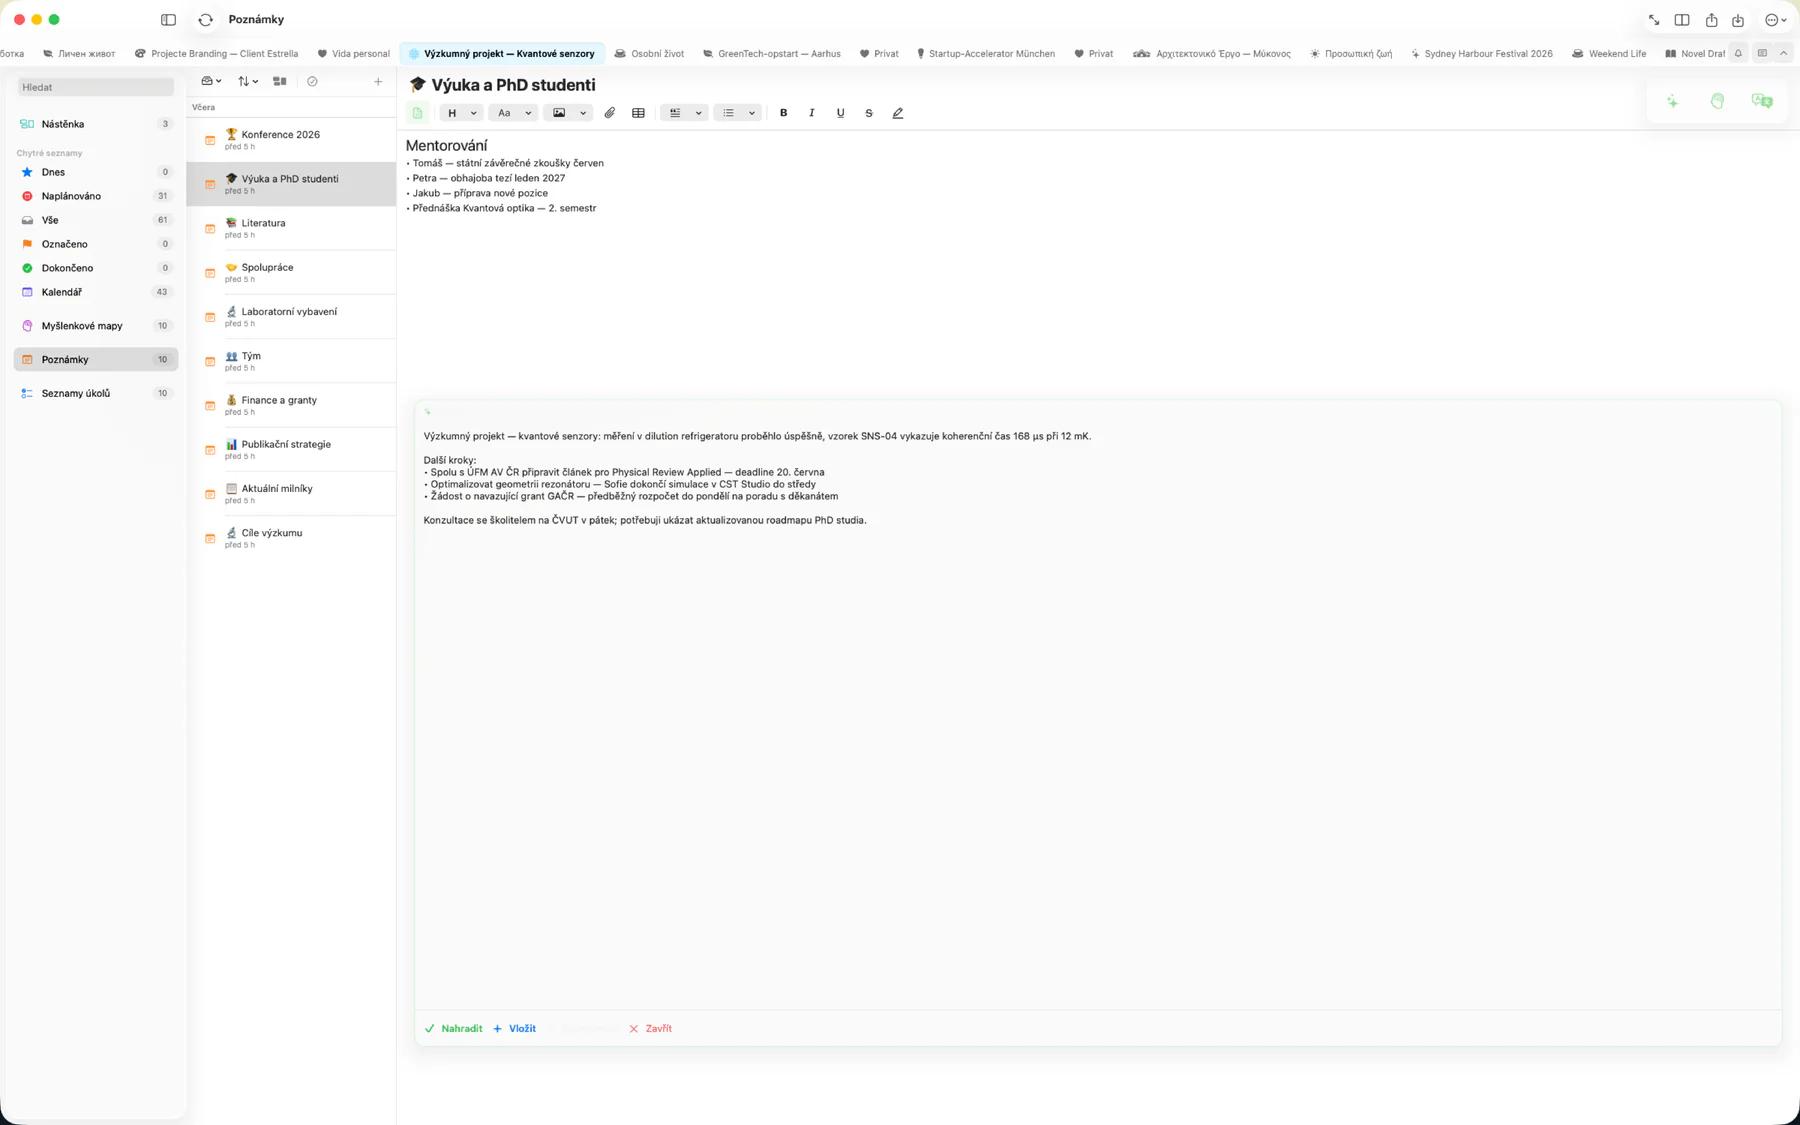Open the text alignment dropdown

(685, 113)
